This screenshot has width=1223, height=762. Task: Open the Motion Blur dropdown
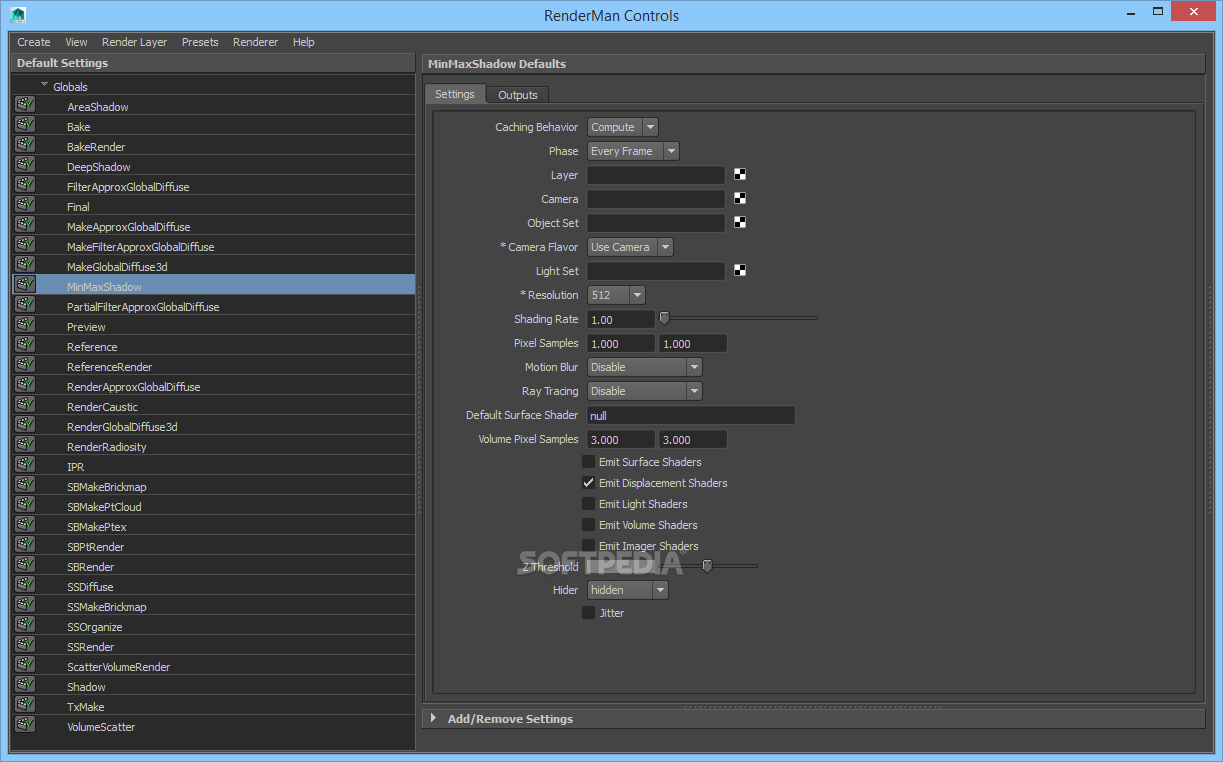(644, 367)
